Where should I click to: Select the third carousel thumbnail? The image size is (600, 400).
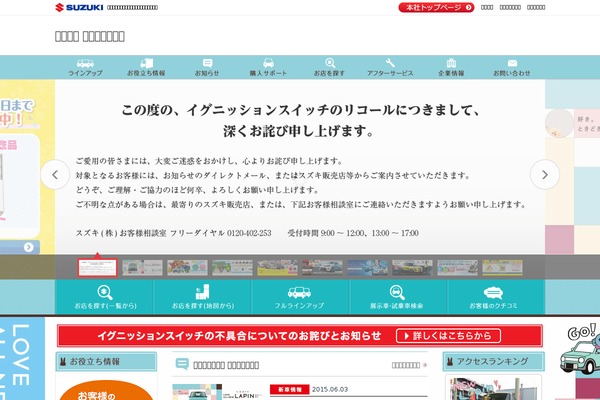(x=188, y=268)
